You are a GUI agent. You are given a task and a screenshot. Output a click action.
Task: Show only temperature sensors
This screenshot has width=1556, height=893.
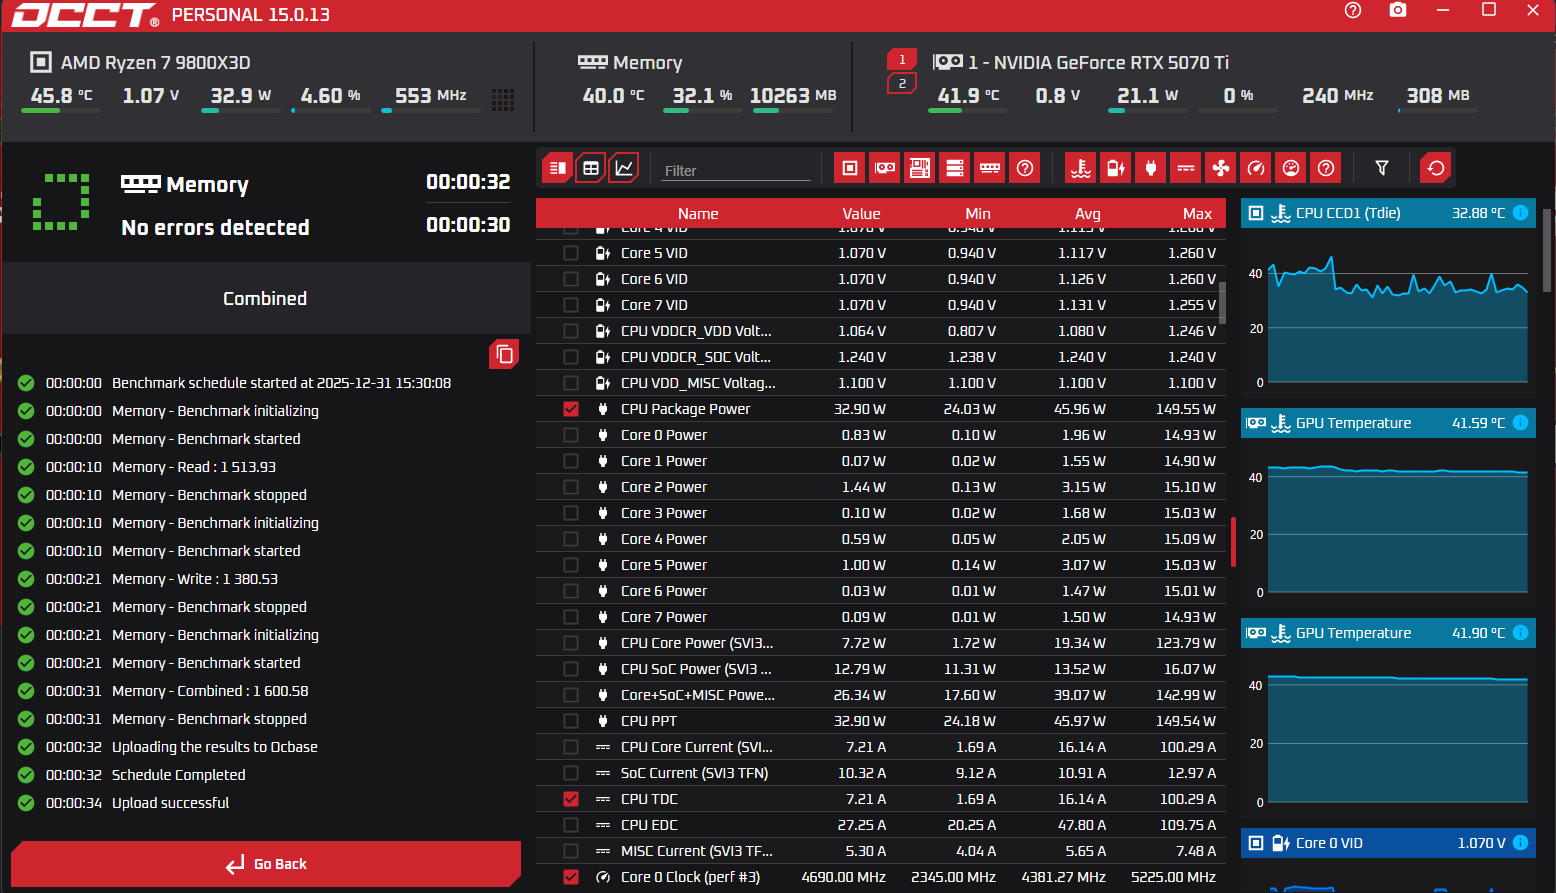pos(1081,168)
